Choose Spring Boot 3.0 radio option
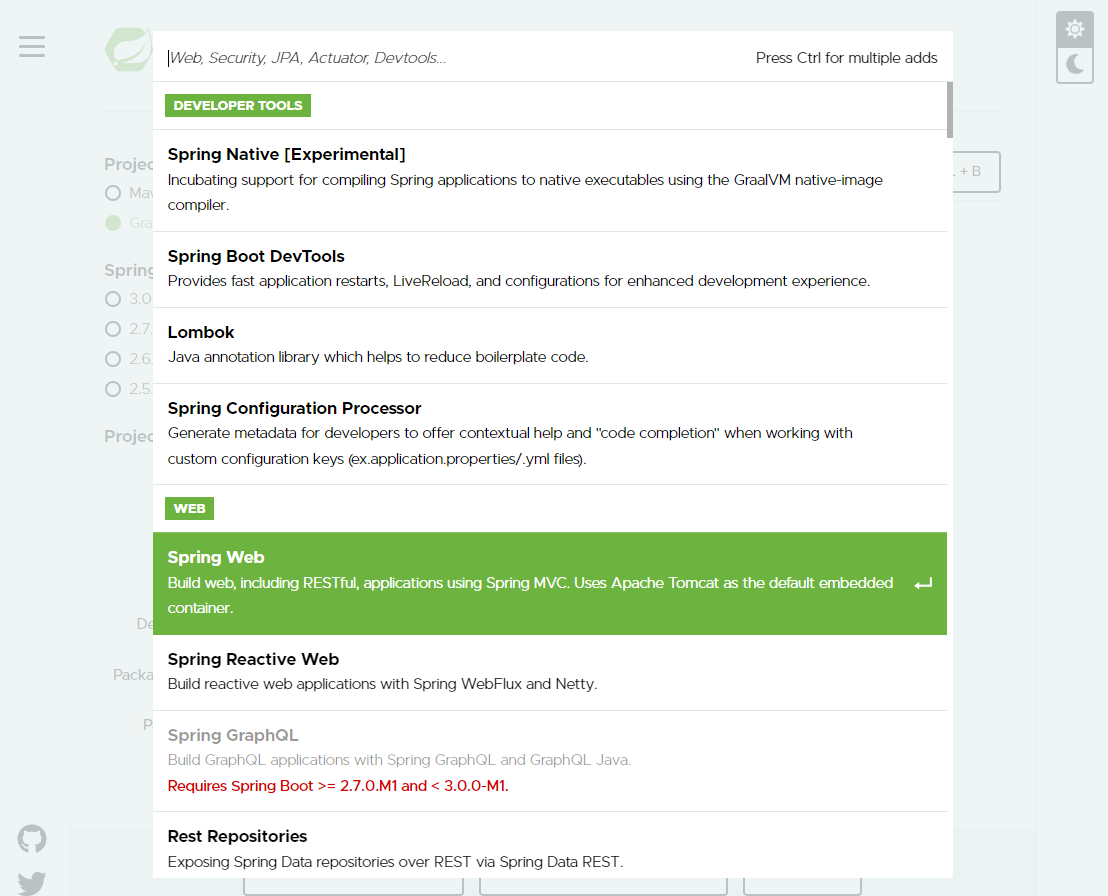This screenshot has width=1108, height=896. (113, 299)
